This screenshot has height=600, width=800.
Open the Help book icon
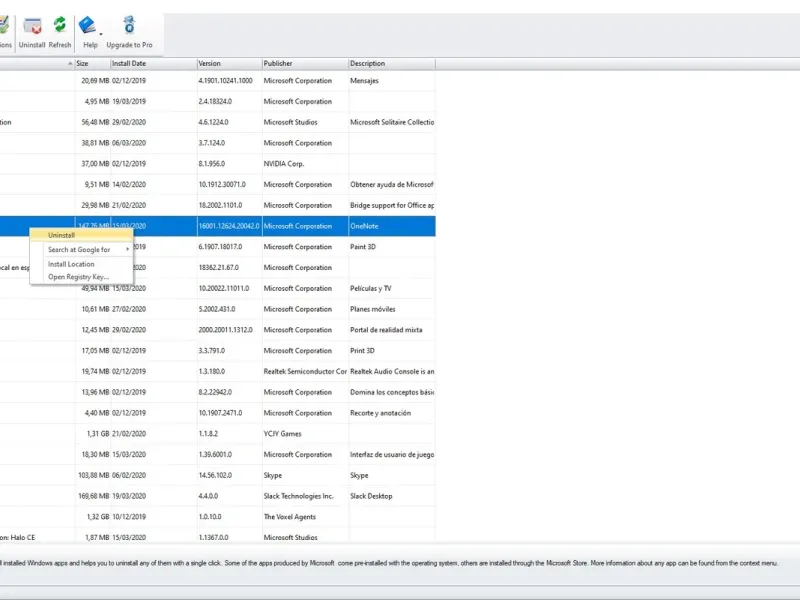(x=87, y=25)
